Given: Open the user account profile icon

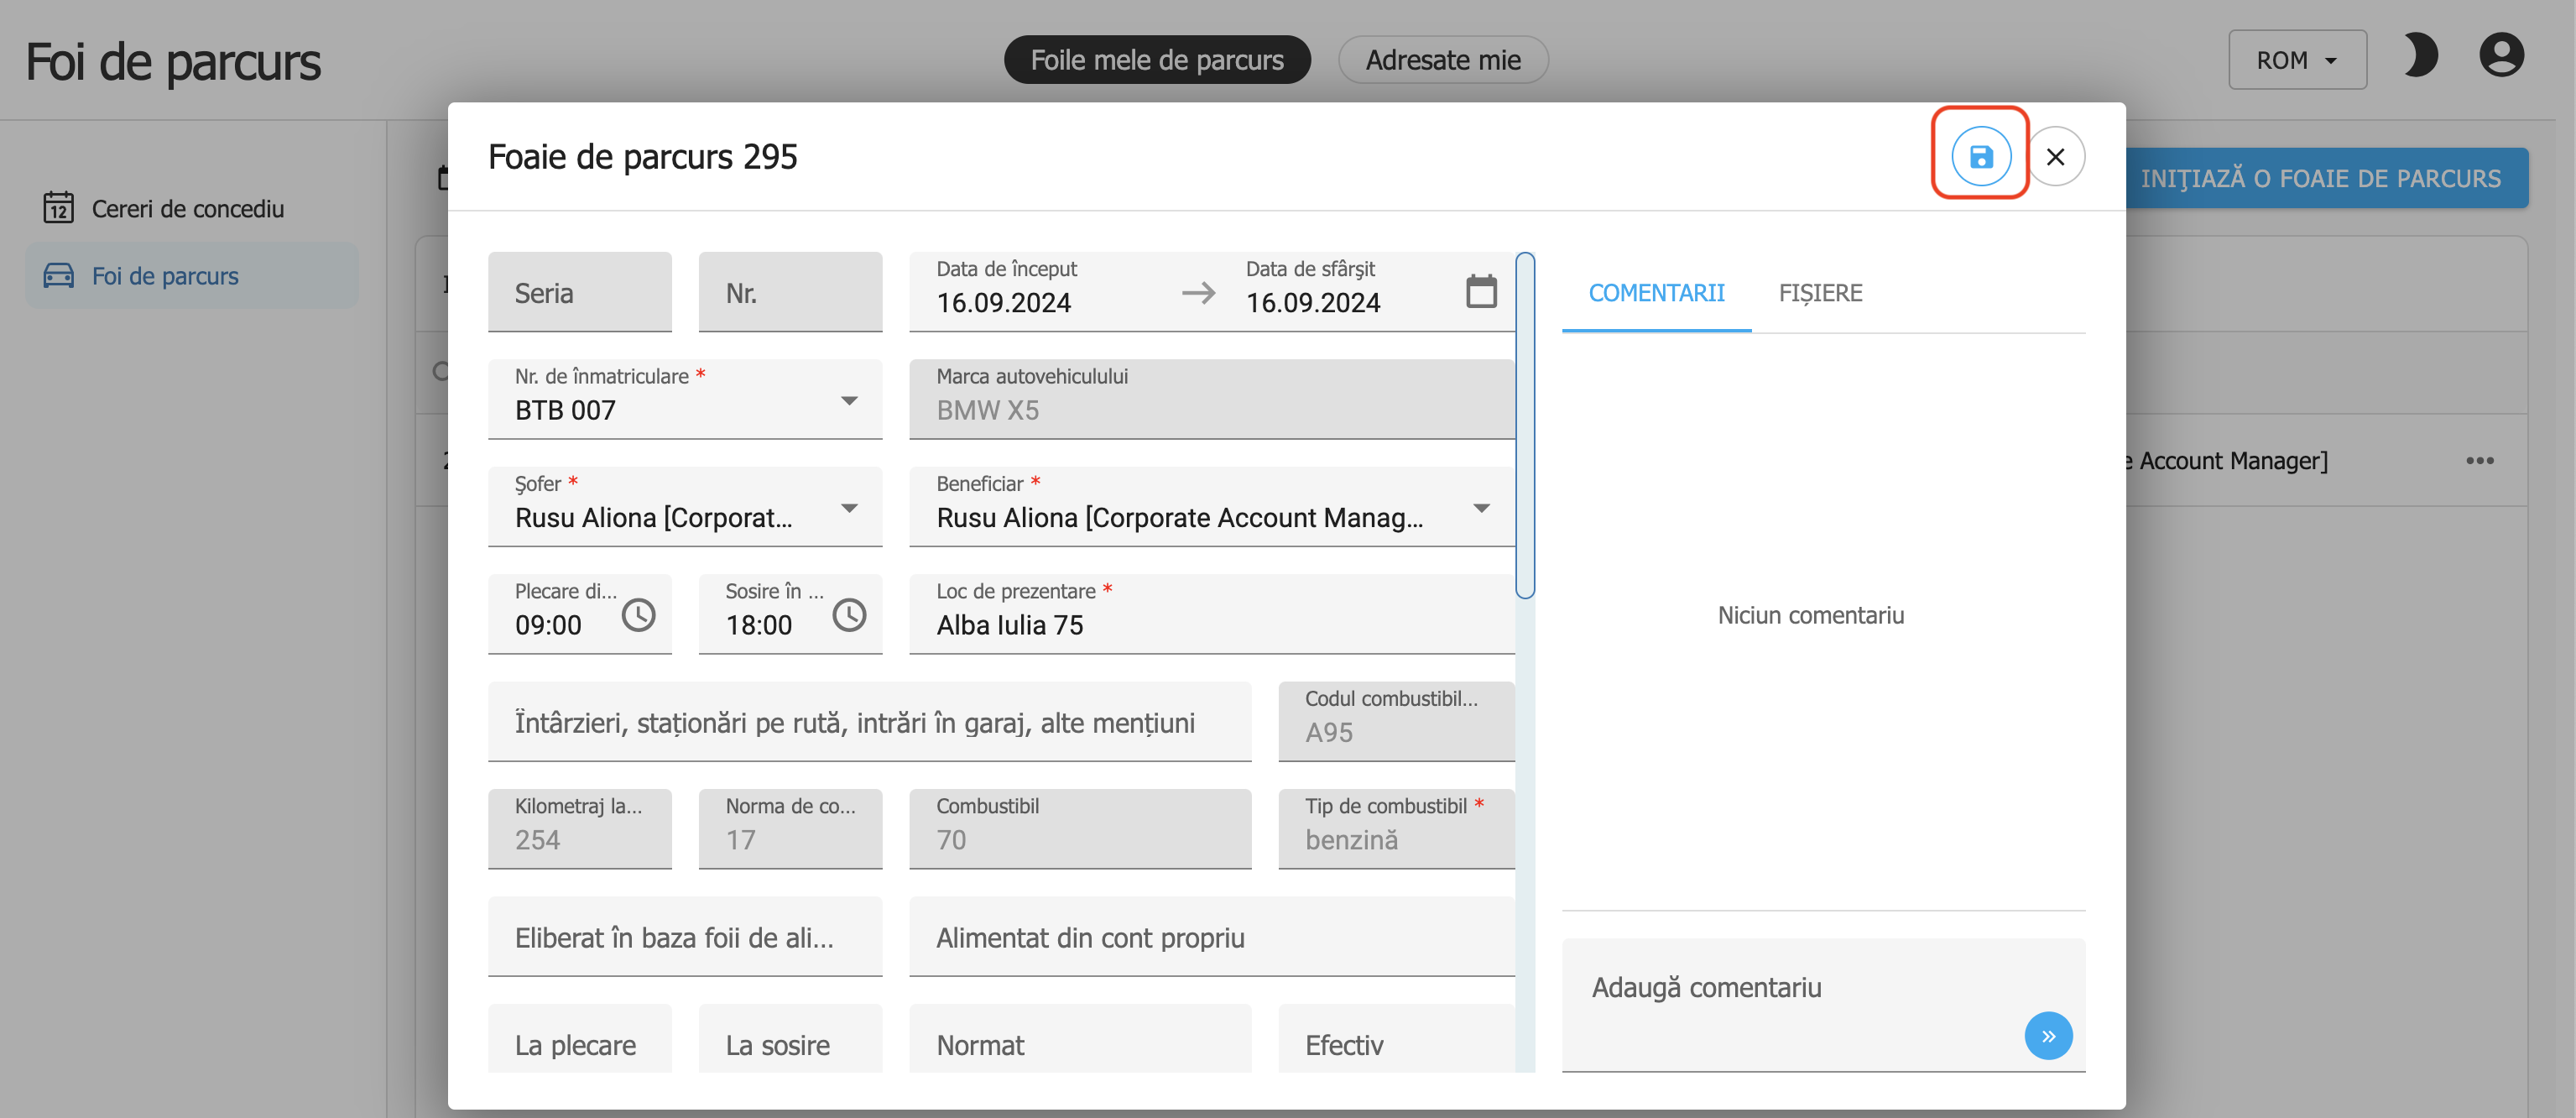Looking at the screenshot, I should click(x=2501, y=56).
